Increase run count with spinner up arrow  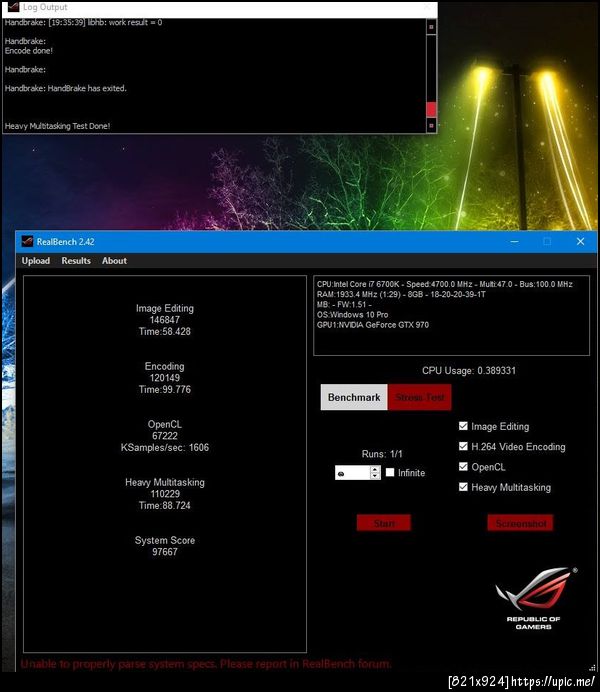pos(375,469)
